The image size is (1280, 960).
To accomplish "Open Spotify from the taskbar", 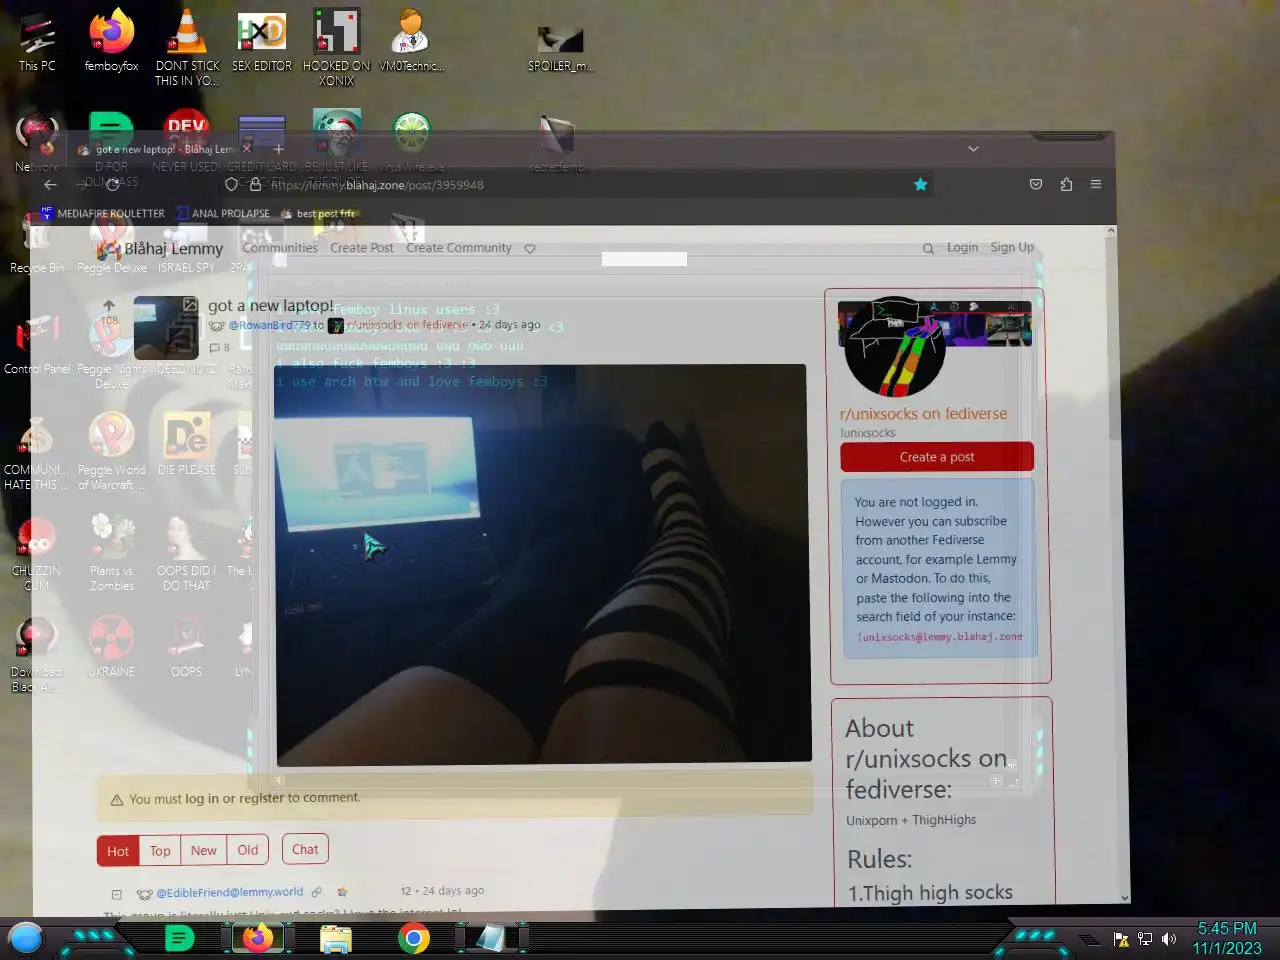I will 179,938.
